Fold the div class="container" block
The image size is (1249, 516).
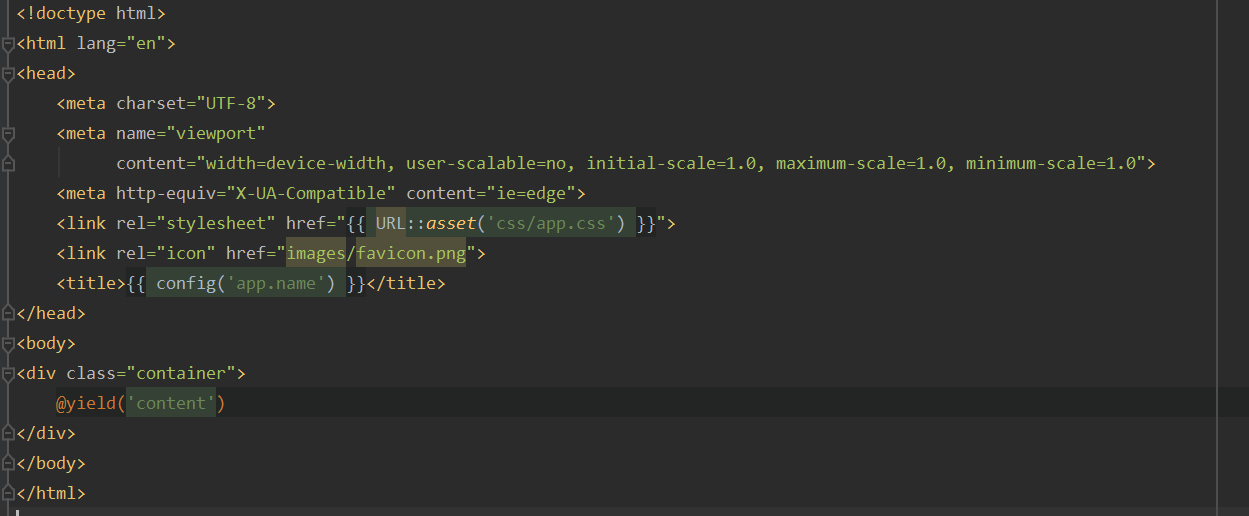tap(8, 374)
